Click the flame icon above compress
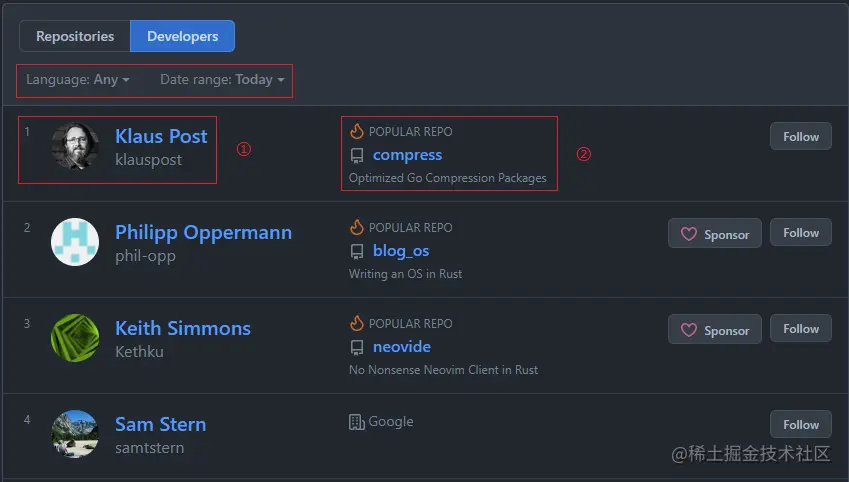The image size is (849, 482). pyautogui.click(x=357, y=131)
